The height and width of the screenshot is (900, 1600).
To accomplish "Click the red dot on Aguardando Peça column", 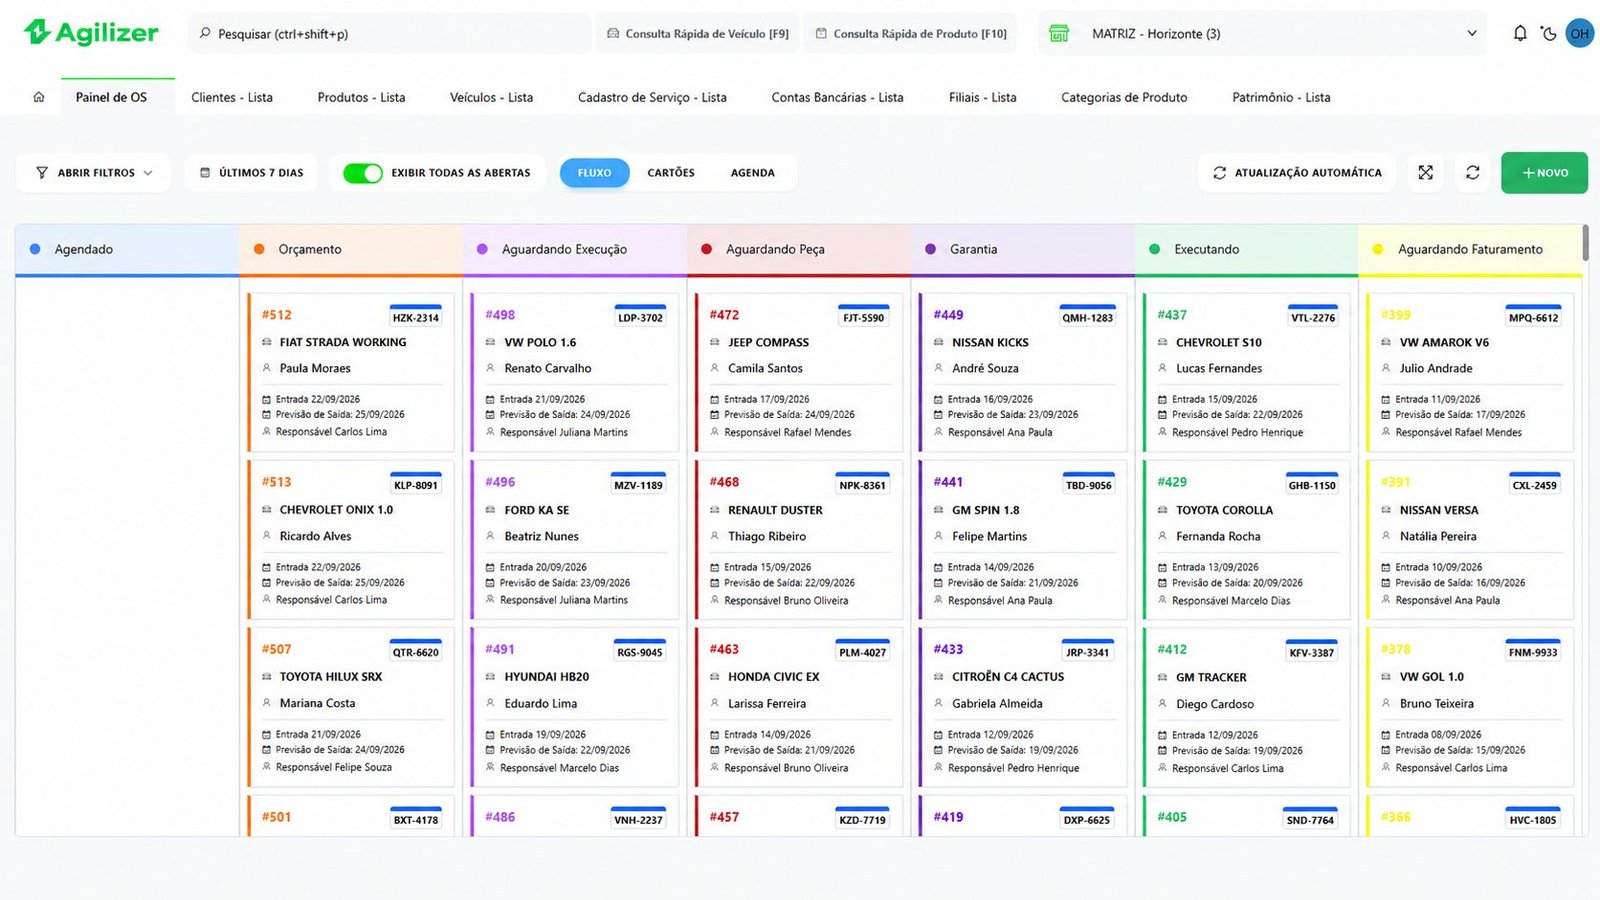I will click(706, 249).
